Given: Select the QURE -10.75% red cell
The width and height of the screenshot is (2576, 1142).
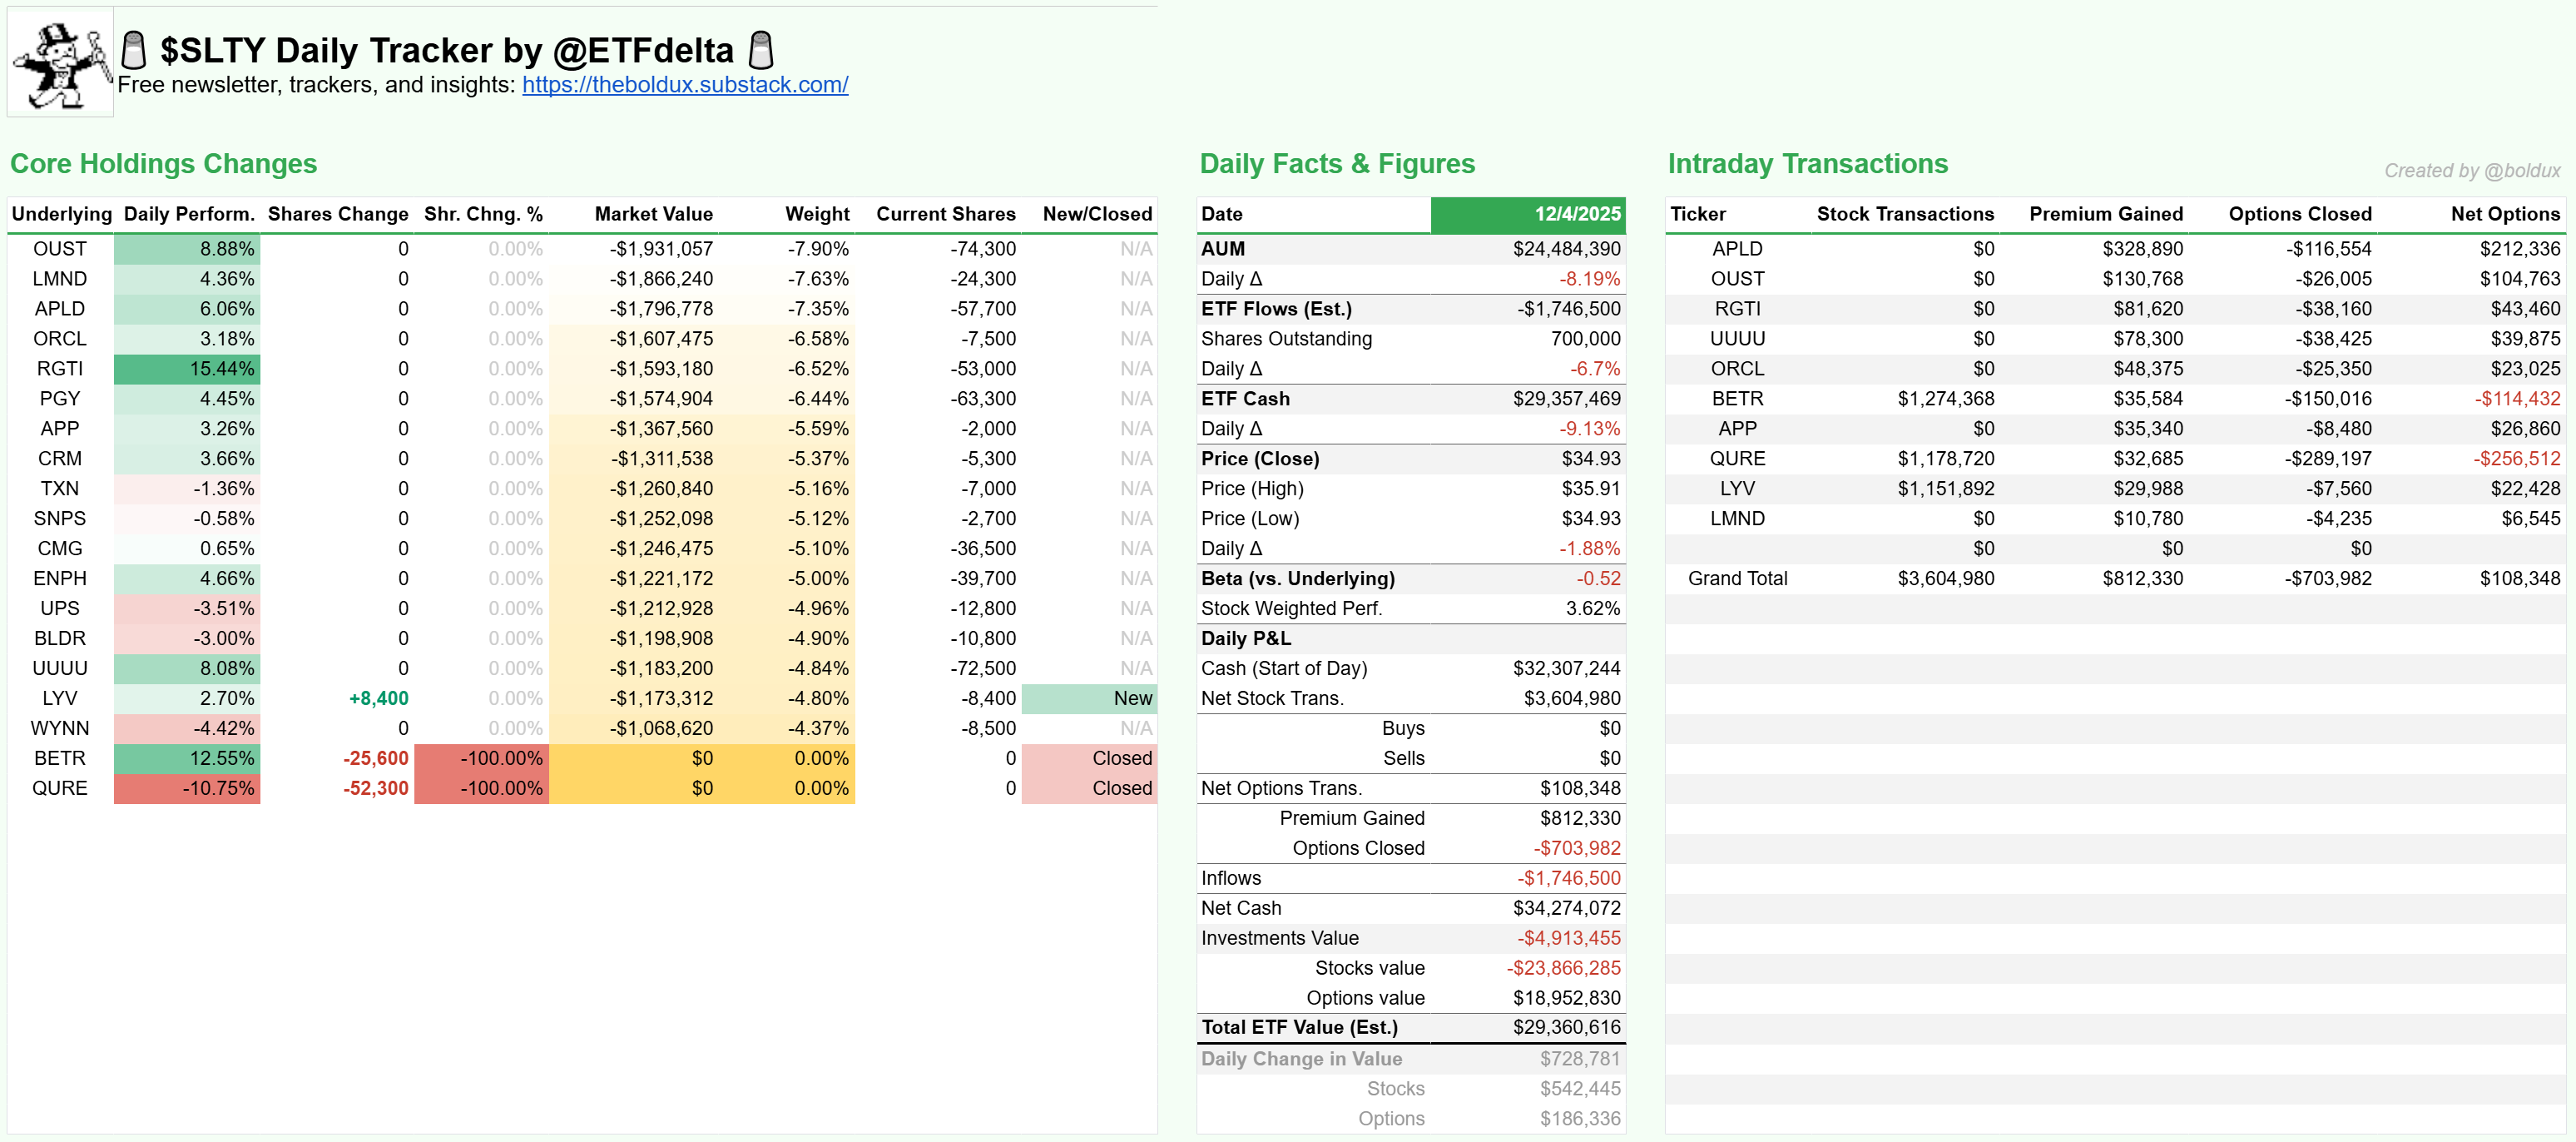Looking at the screenshot, I should [187, 788].
